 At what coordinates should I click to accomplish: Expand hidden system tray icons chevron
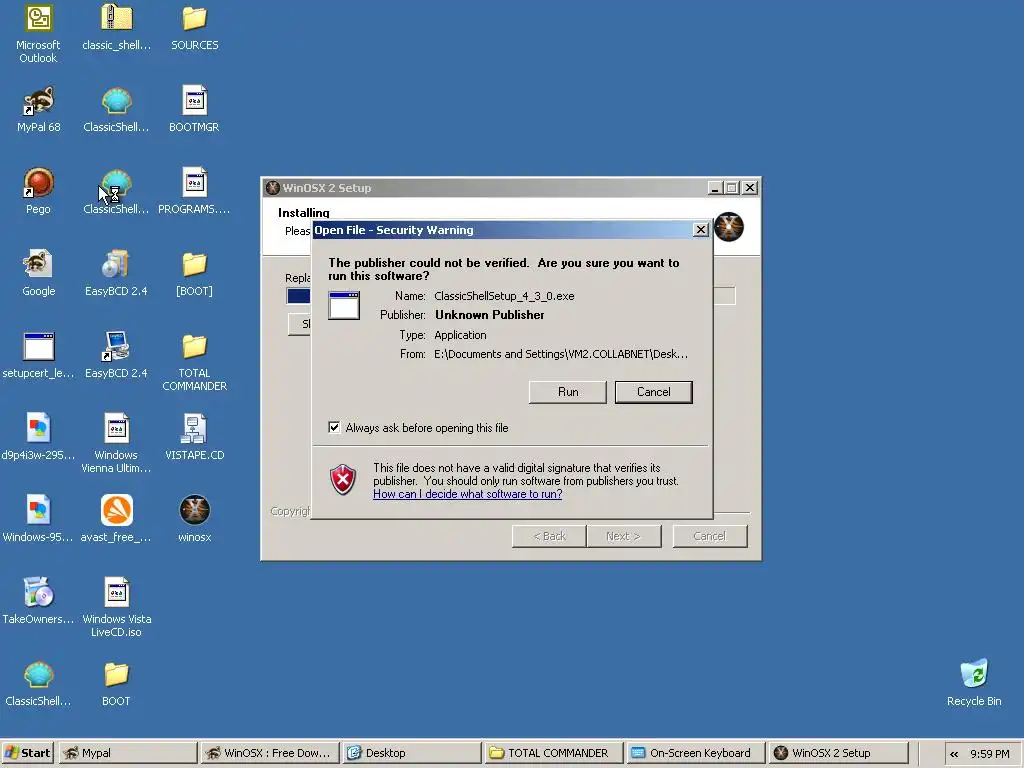[x=954, y=754]
